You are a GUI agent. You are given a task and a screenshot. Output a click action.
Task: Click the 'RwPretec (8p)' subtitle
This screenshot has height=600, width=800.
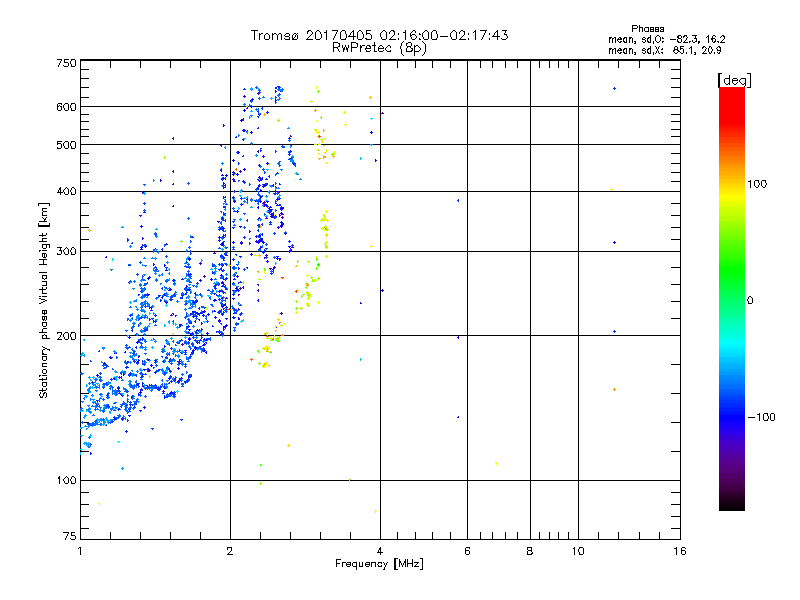click(379, 48)
